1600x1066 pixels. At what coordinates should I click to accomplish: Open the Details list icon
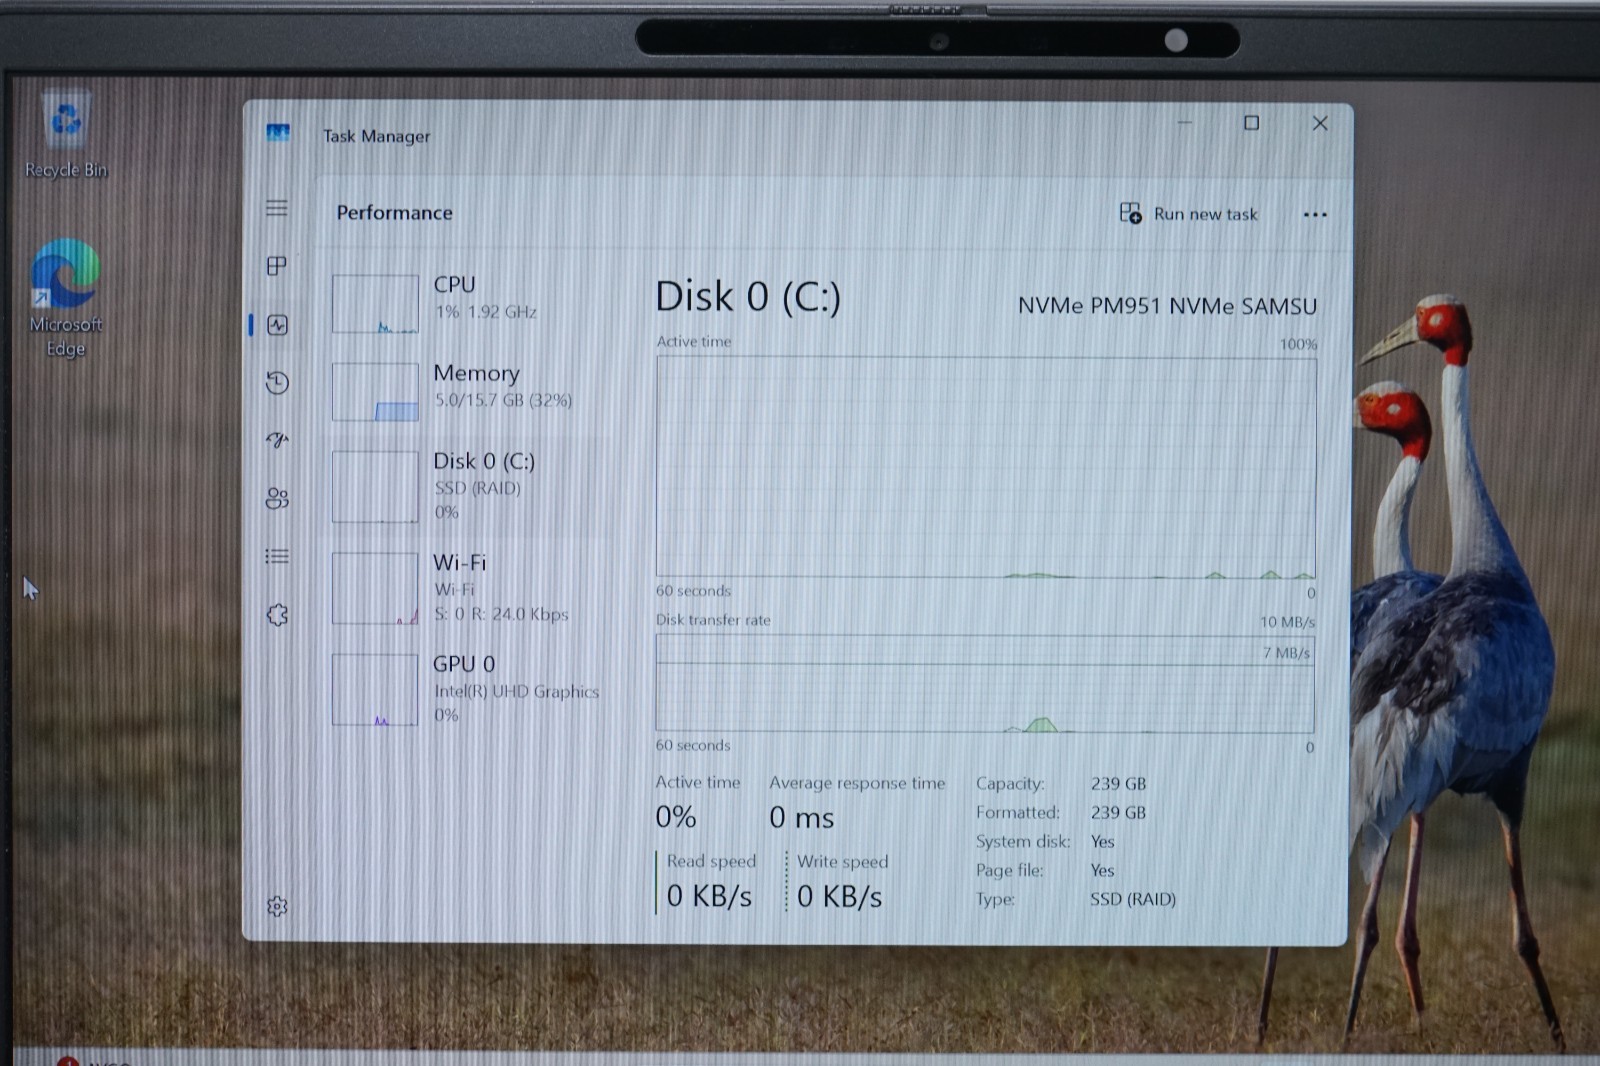[277, 556]
